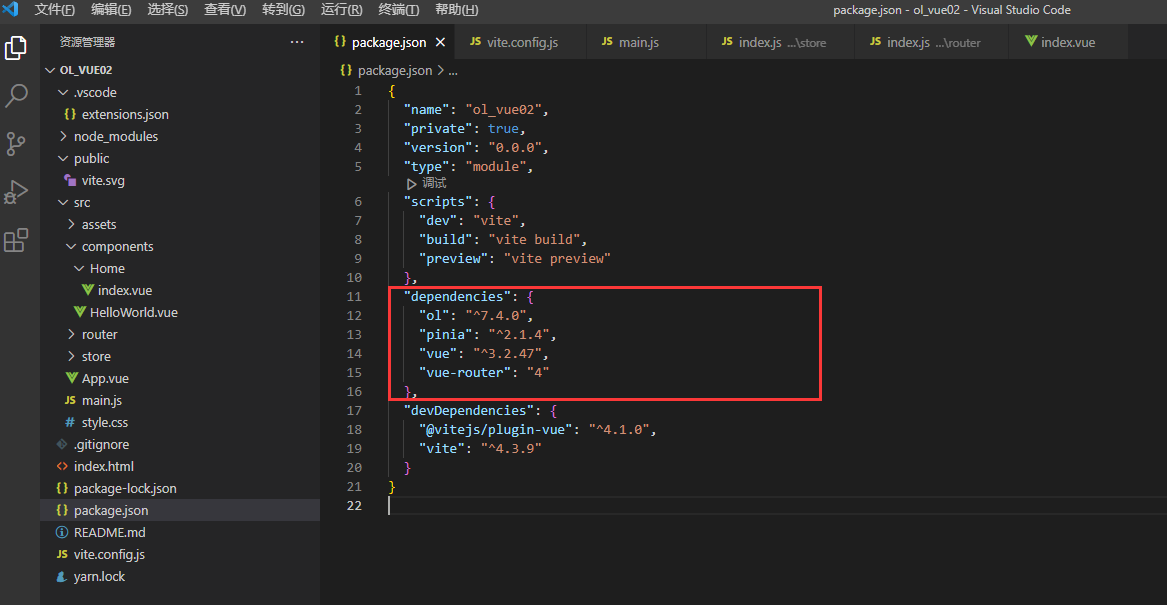Open the .gitignore file
The height and width of the screenshot is (605, 1167).
click(x=100, y=444)
